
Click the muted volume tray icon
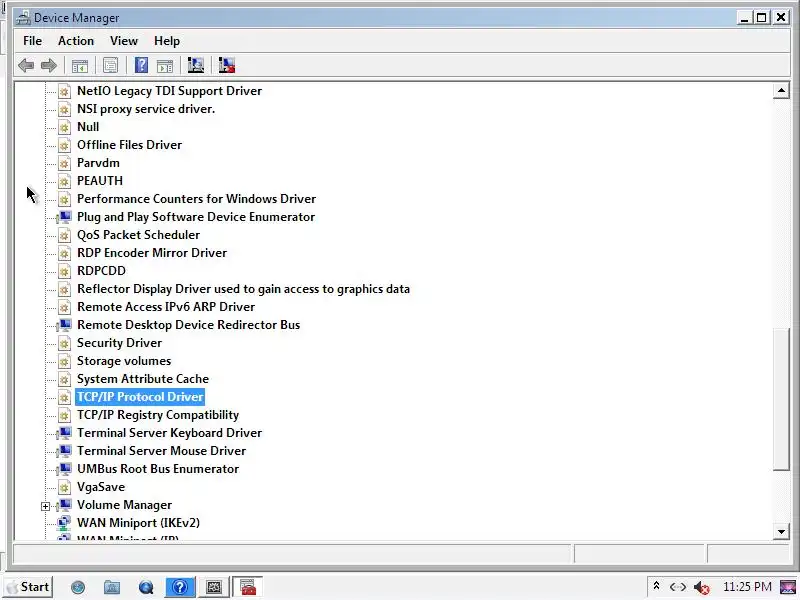(702, 588)
